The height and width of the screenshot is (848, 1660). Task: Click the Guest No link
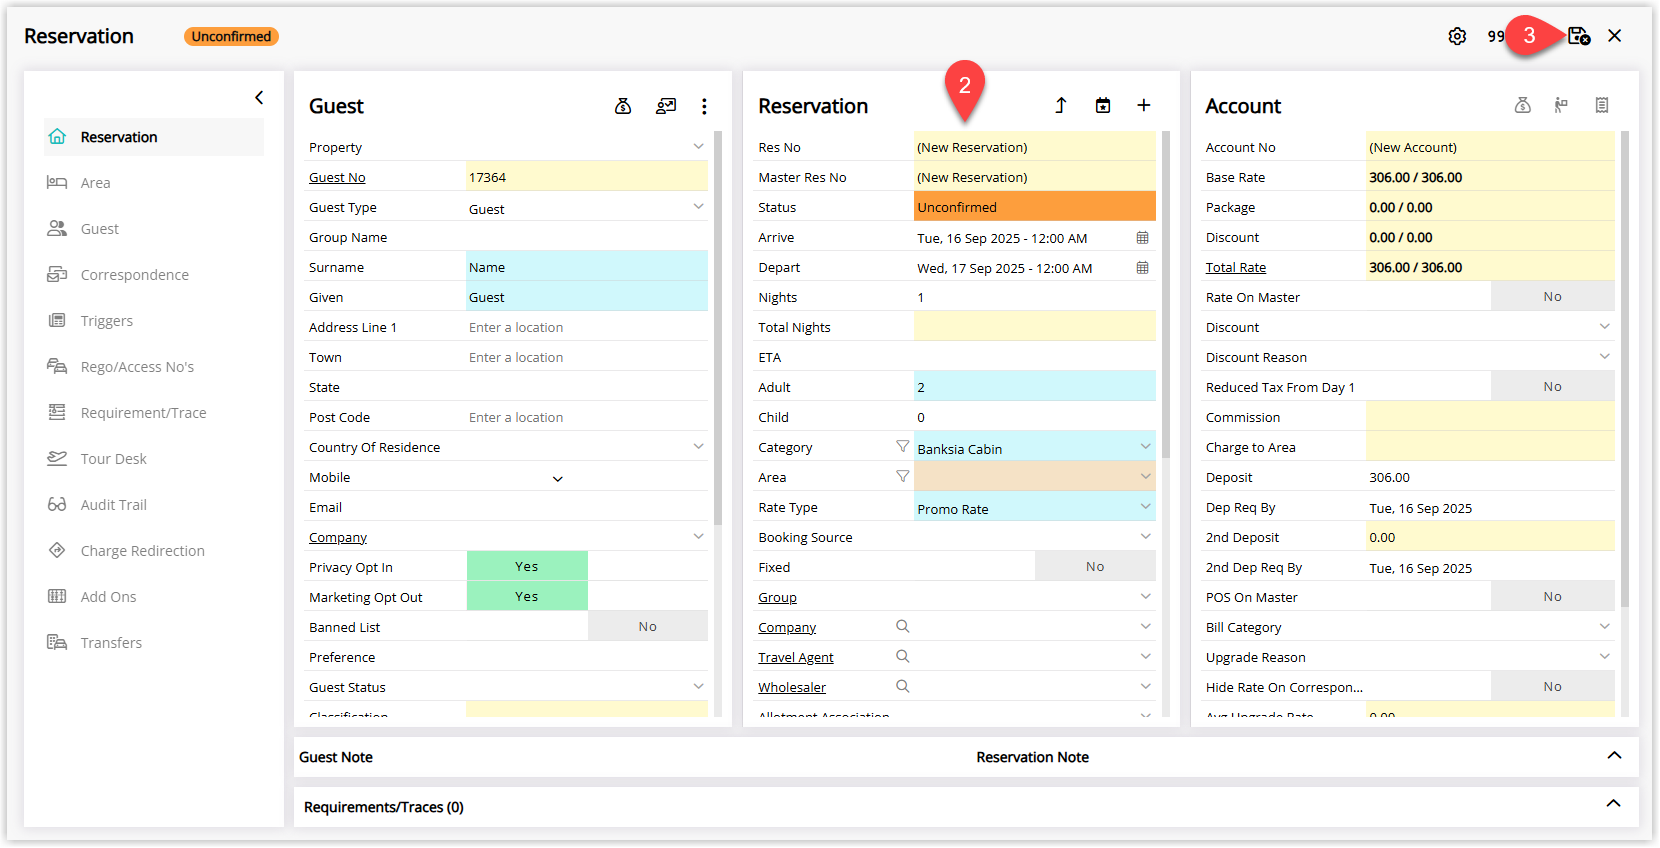click(337, 177)
